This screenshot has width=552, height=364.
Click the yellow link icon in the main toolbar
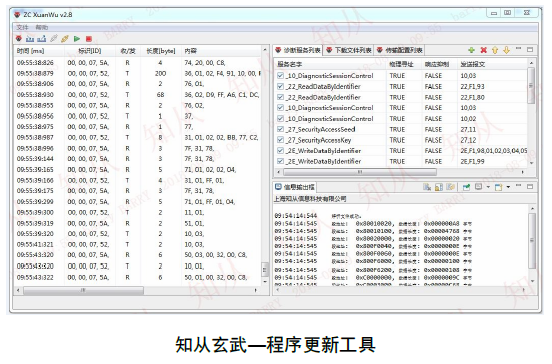[x=65, y=38]
